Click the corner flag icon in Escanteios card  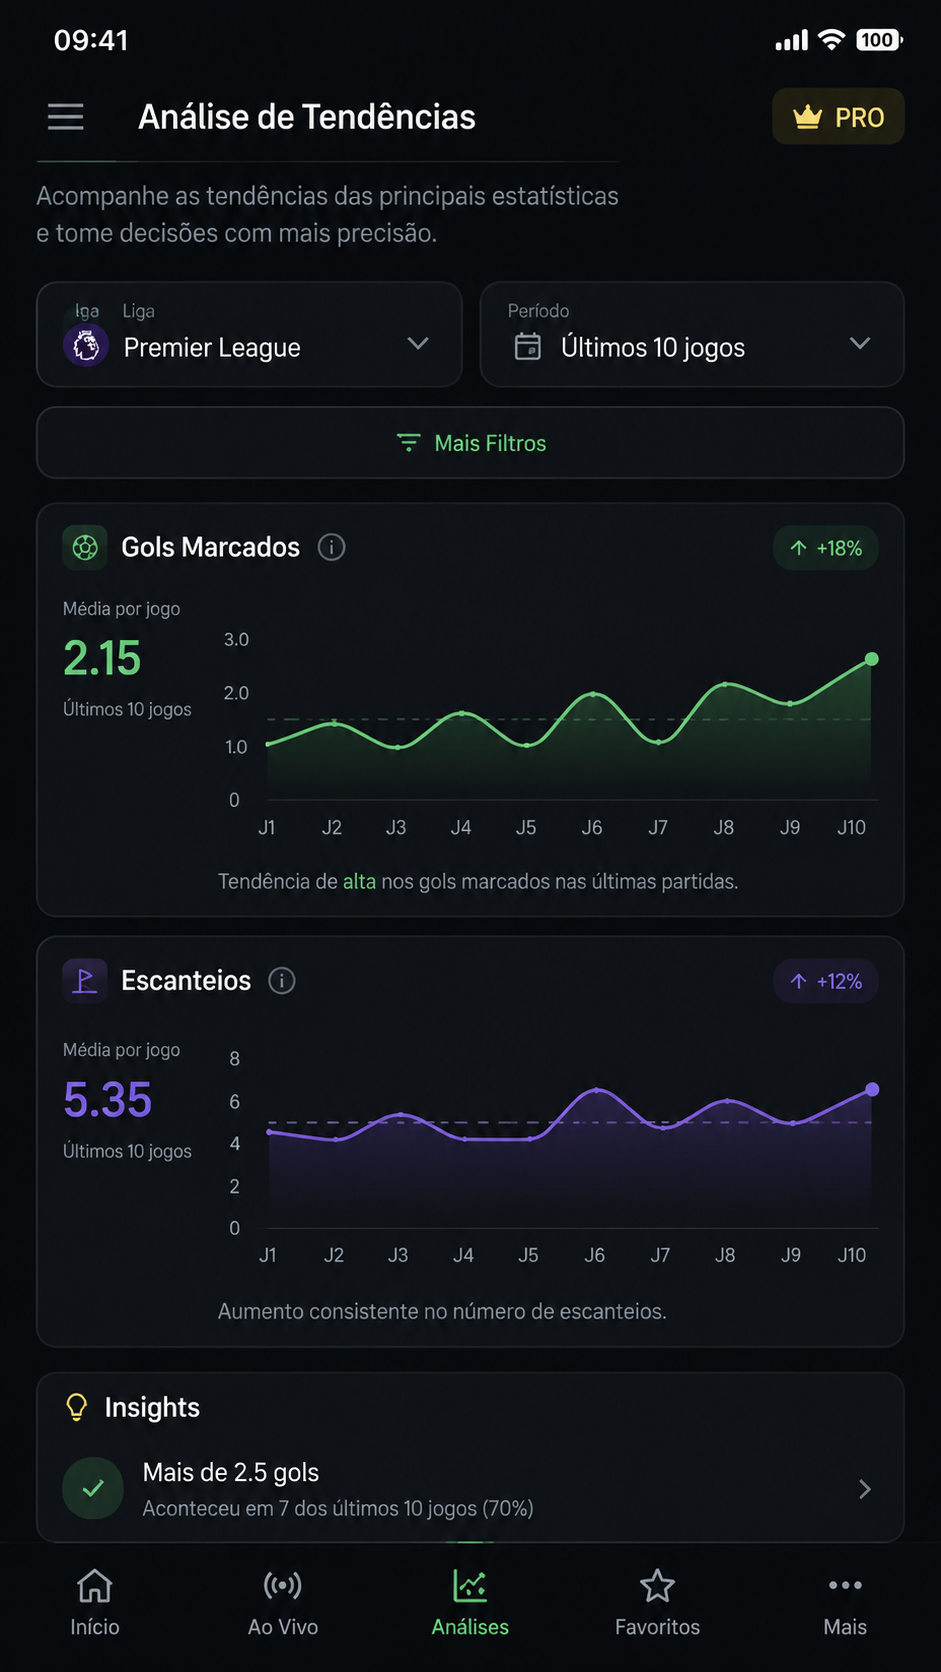pos(85,981)
